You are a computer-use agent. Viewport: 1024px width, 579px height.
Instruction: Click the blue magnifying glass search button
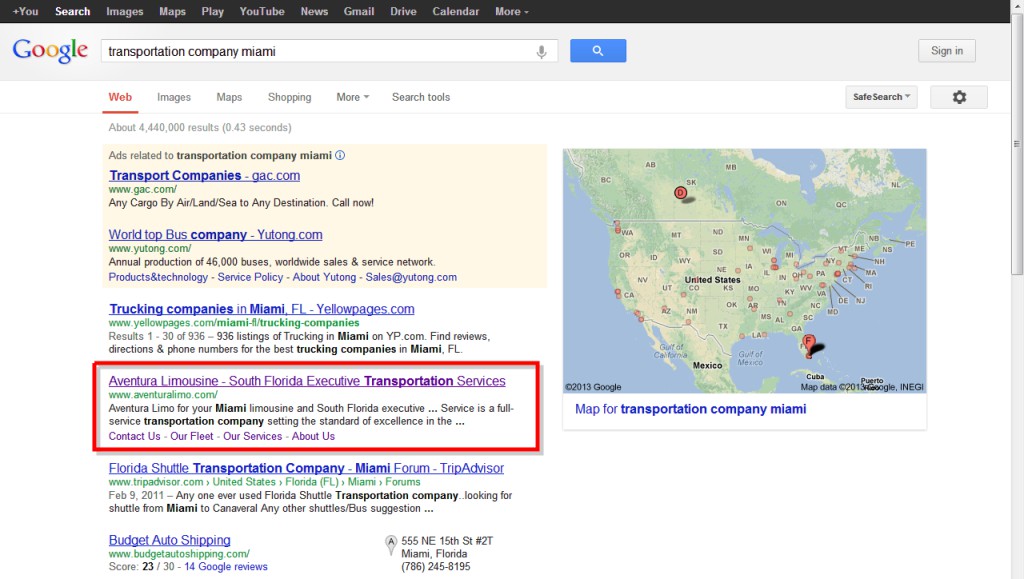598,51
